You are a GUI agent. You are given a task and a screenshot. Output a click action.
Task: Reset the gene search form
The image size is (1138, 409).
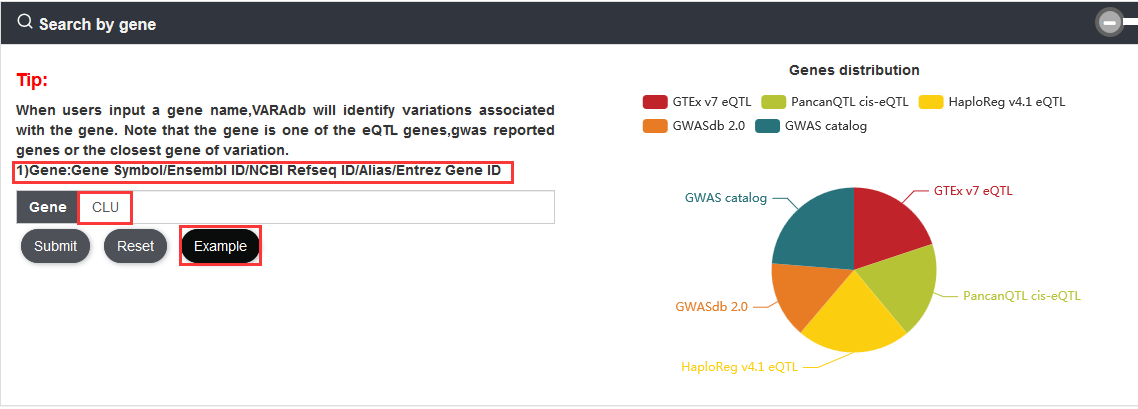click(136, 247)
